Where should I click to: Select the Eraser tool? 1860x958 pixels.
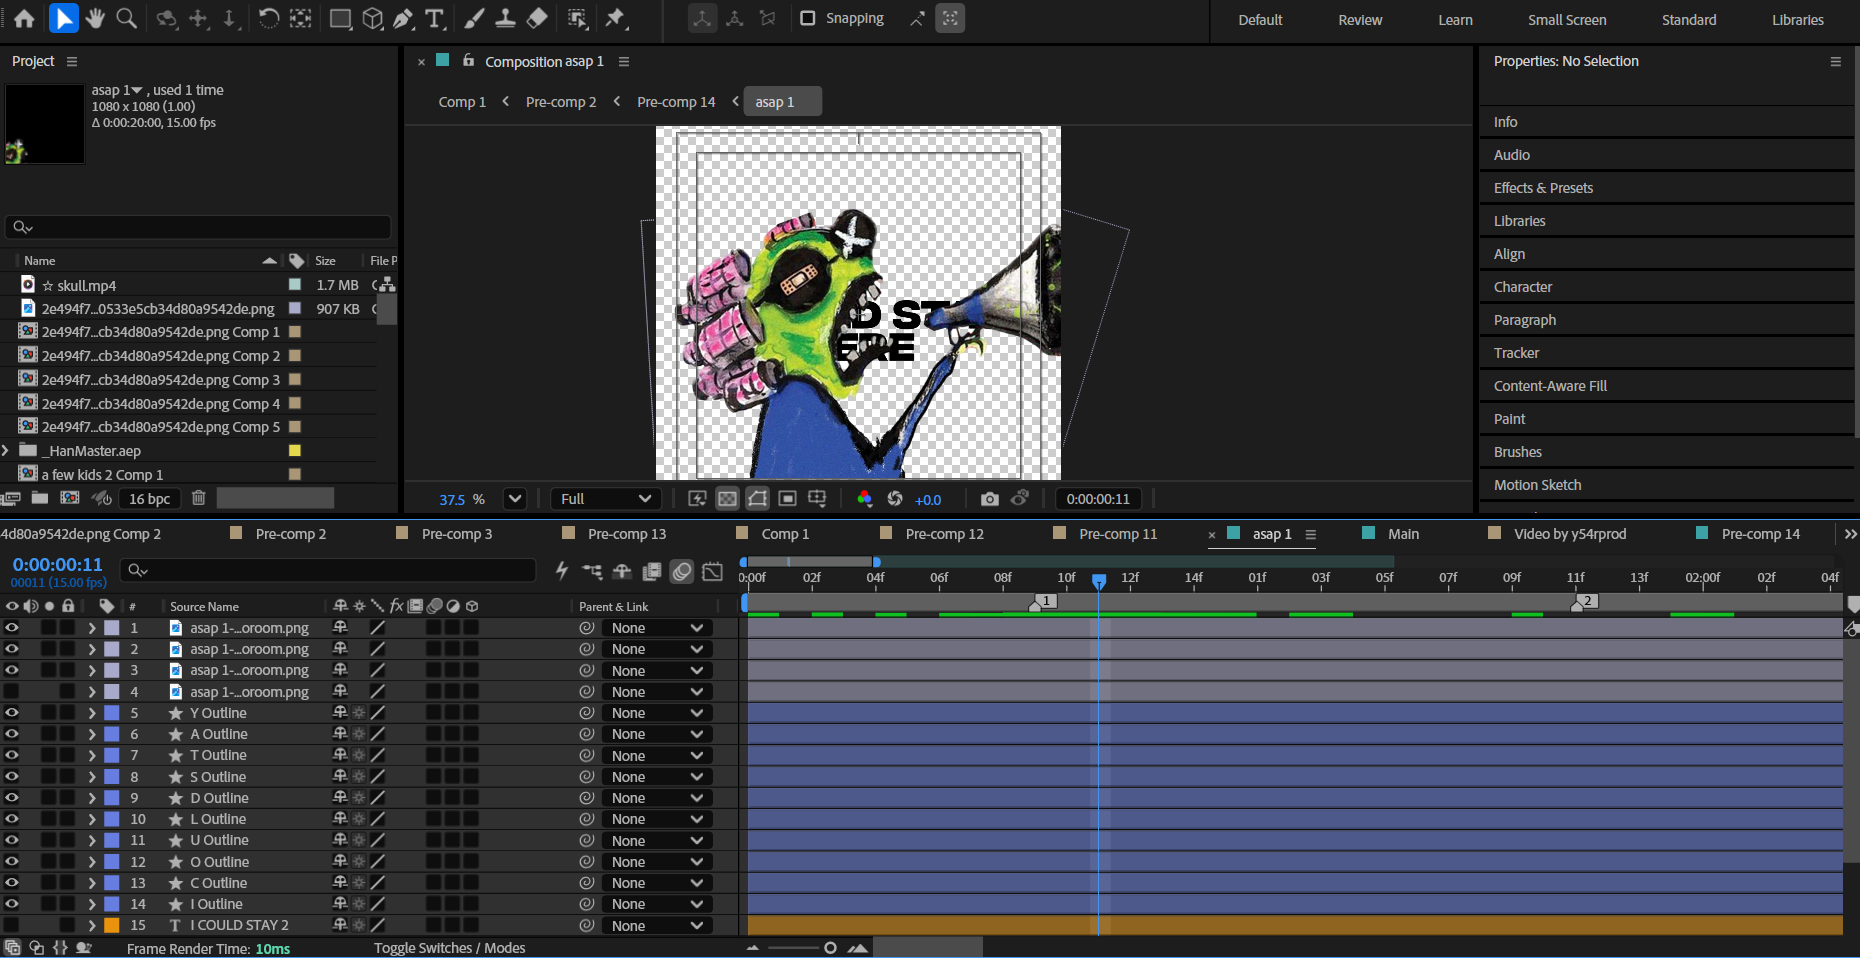click(x=537, y=18)
